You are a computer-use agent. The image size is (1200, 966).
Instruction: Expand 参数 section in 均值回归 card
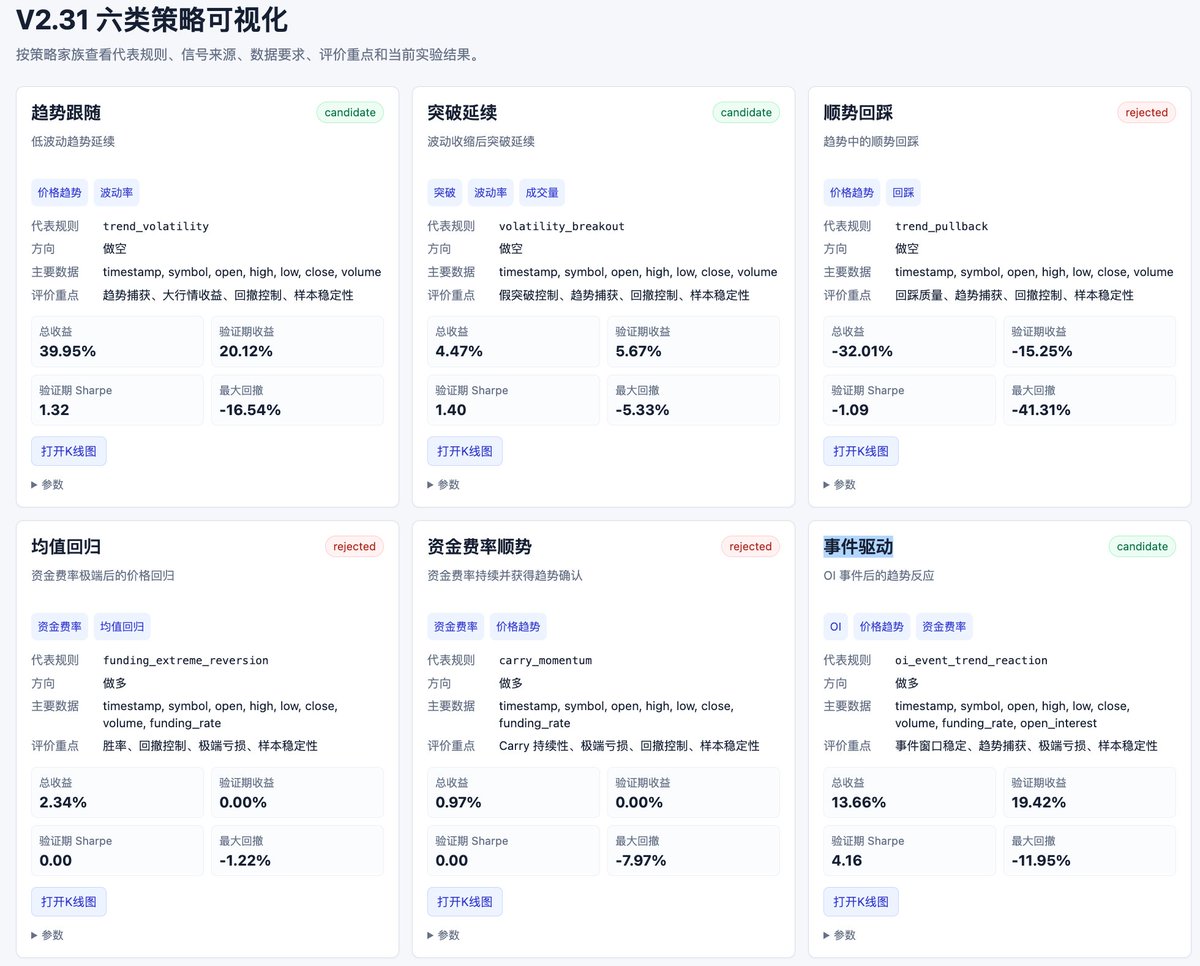47,936
